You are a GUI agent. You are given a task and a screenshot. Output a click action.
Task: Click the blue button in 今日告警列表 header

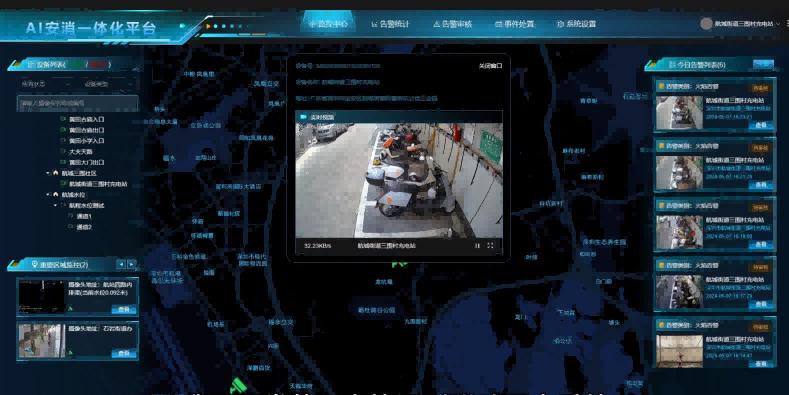763,64
